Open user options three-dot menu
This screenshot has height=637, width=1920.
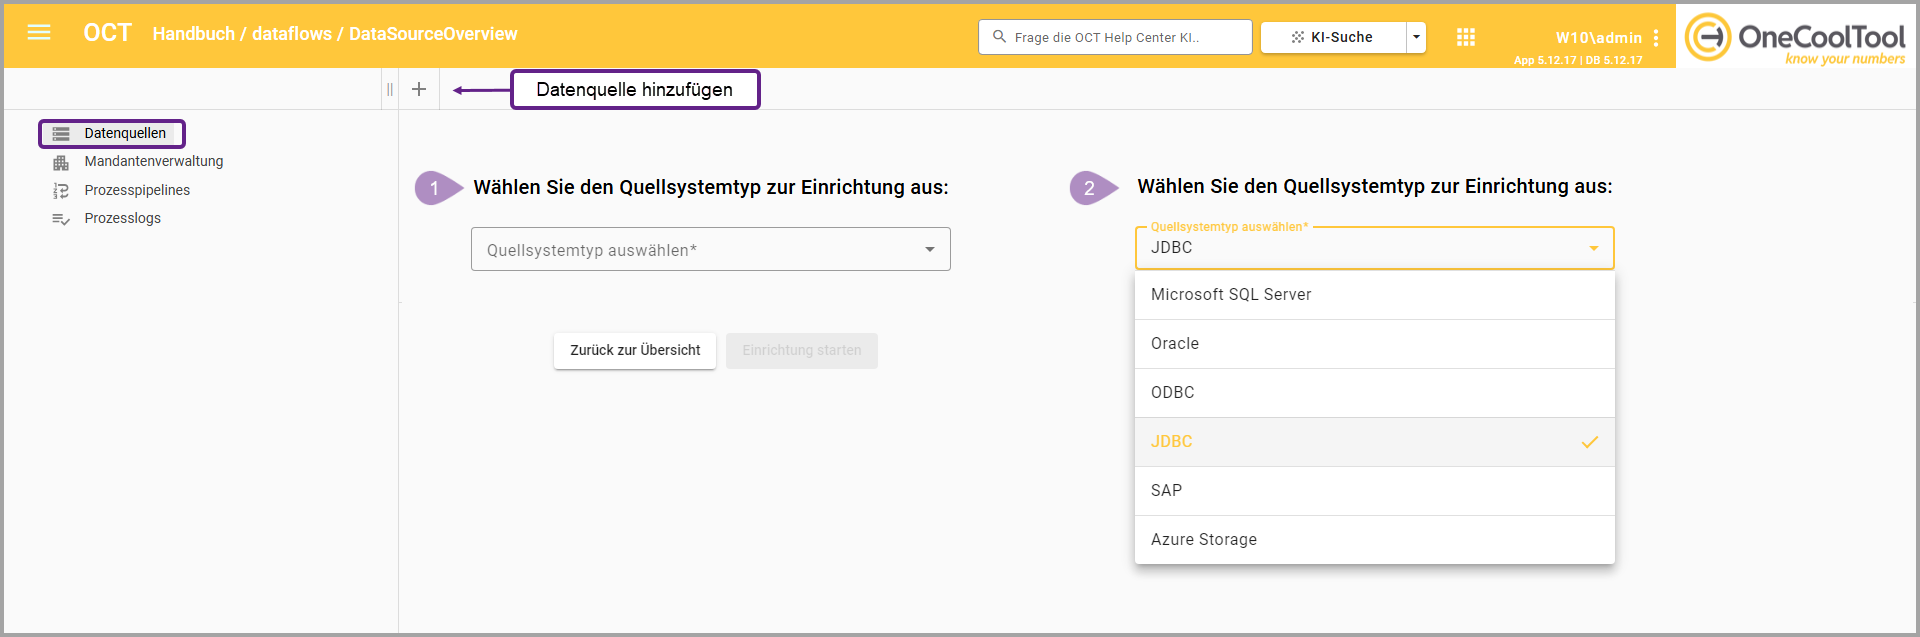point(1656,38)
